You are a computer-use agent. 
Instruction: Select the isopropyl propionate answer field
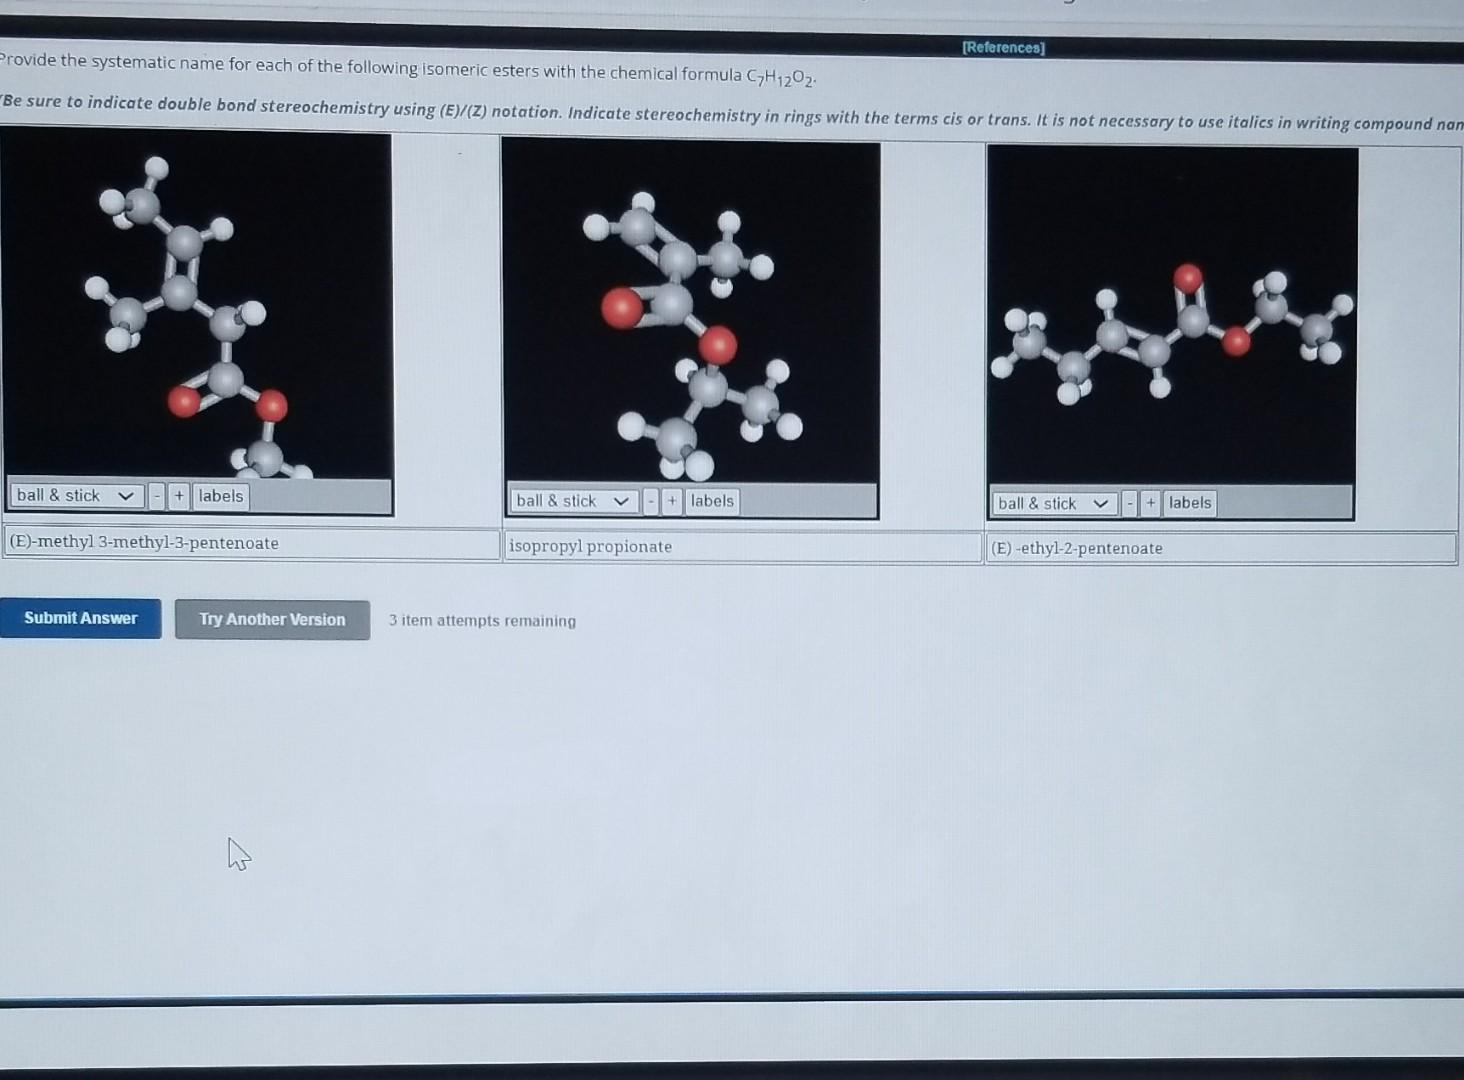coord(740,547)
